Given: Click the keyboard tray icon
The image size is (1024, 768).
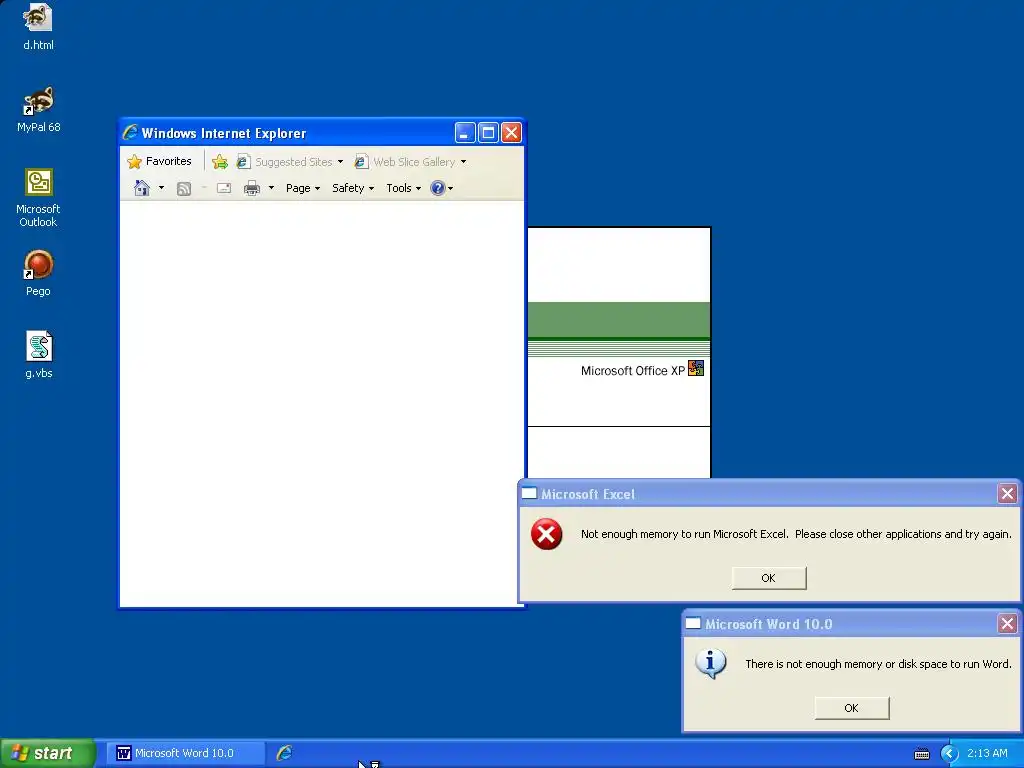Looking at the screenshot, I should (x=921, y=754).
